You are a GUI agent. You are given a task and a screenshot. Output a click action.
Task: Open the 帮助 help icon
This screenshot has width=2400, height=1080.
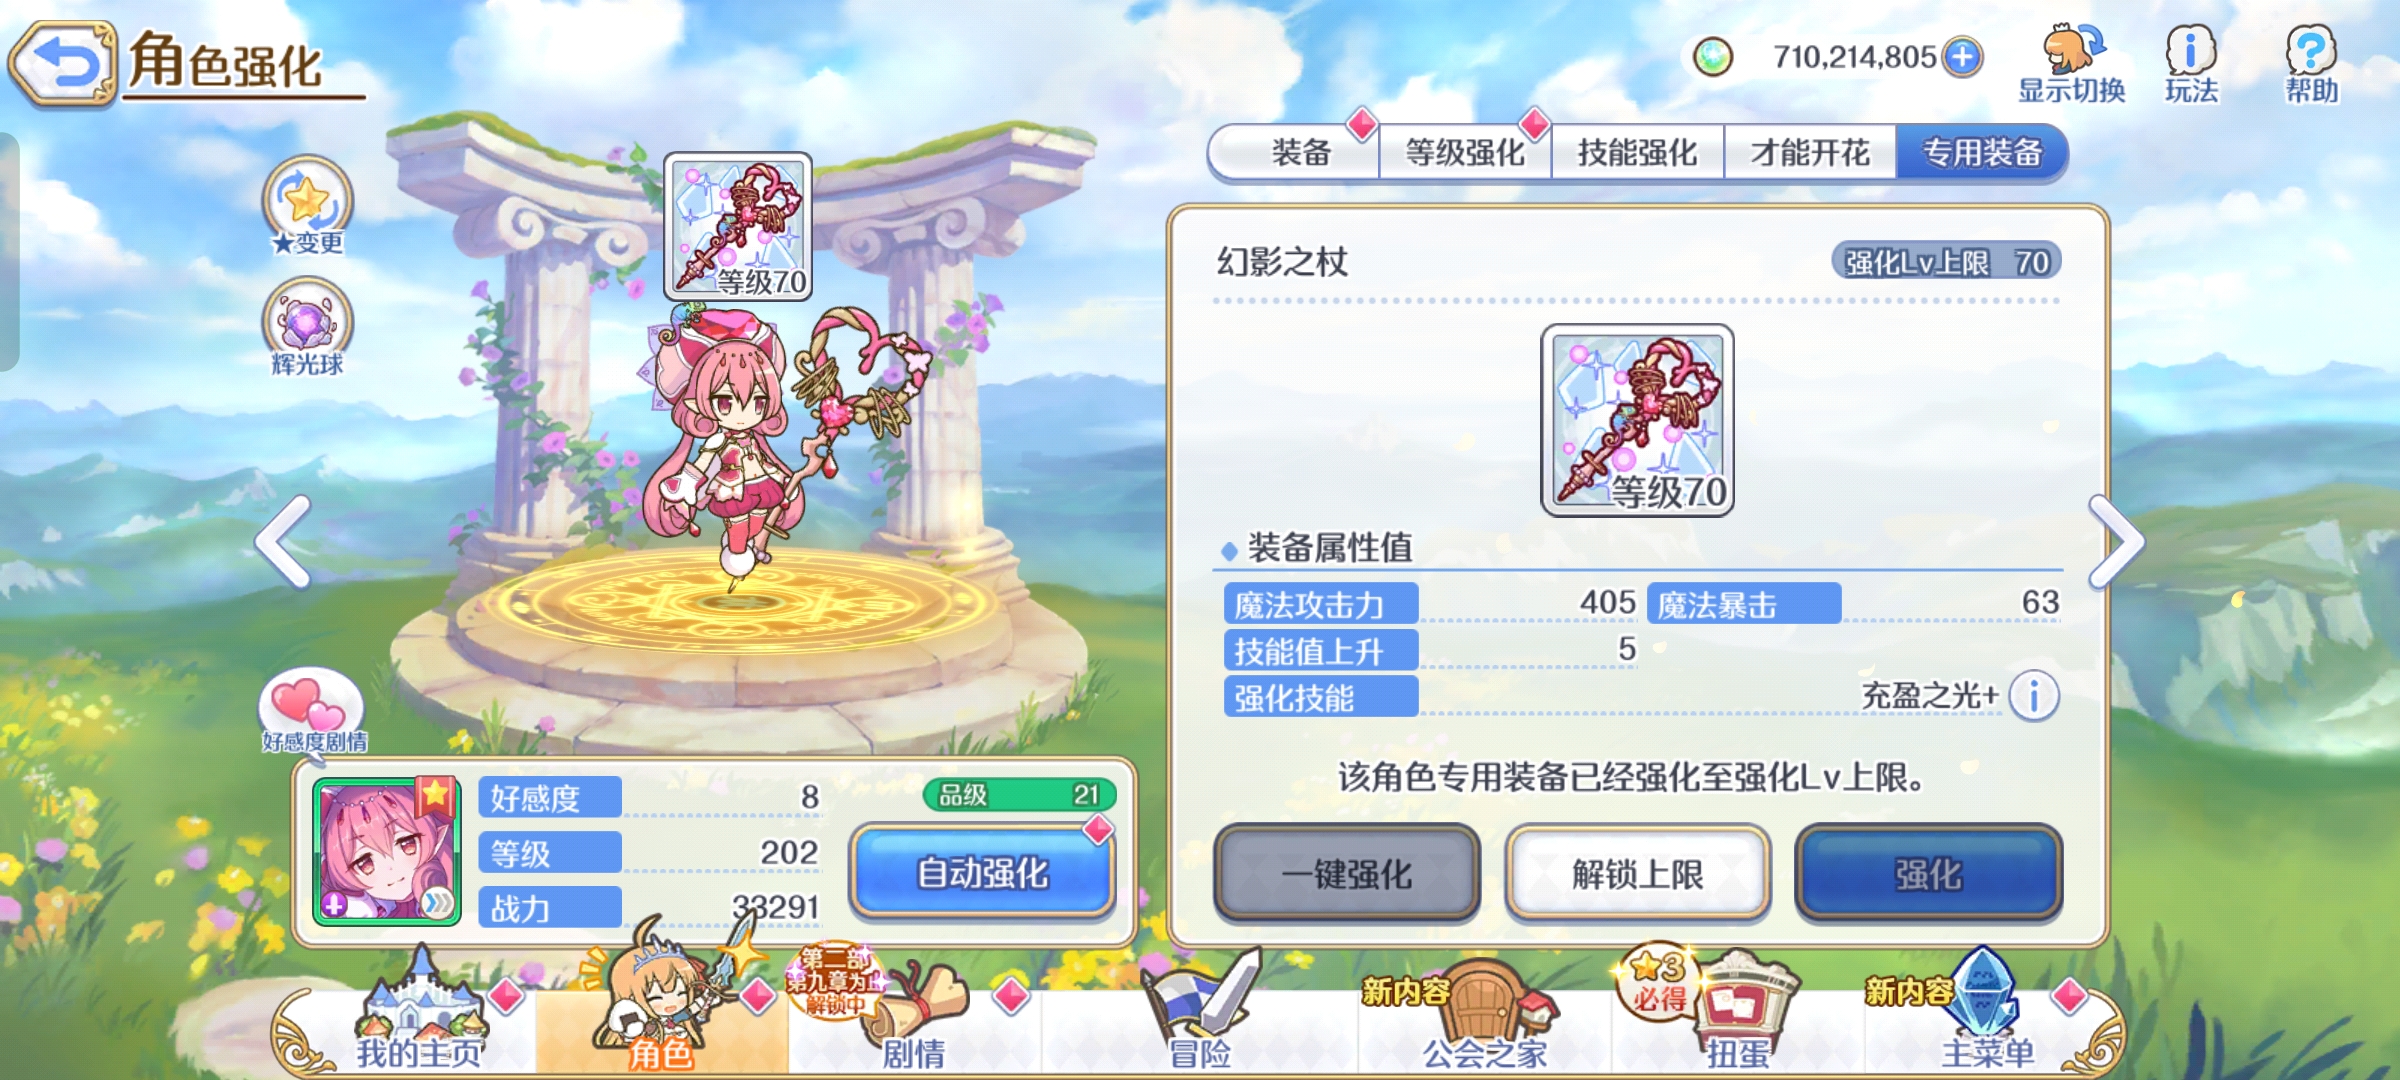[x=2312, y=64]
